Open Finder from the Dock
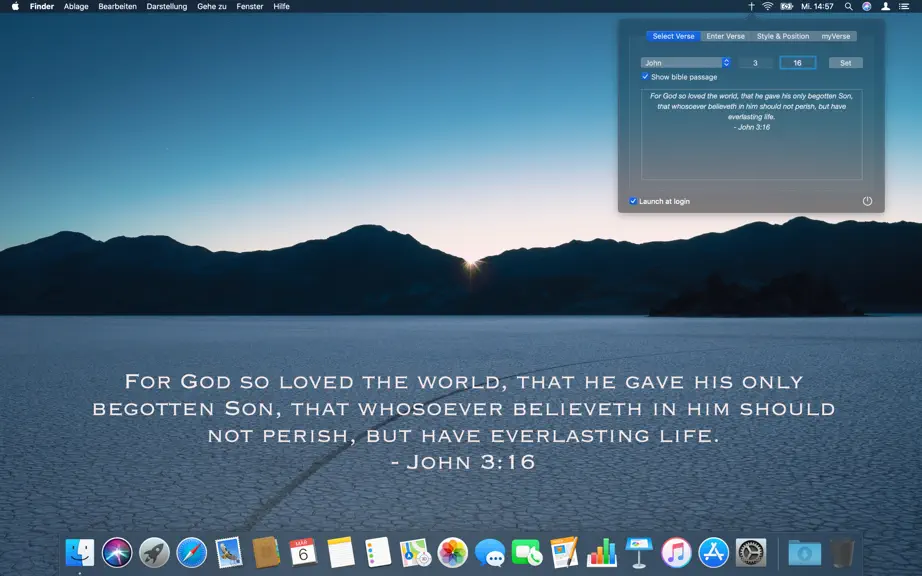Screen dimensions: 922x576 [80, 552]
